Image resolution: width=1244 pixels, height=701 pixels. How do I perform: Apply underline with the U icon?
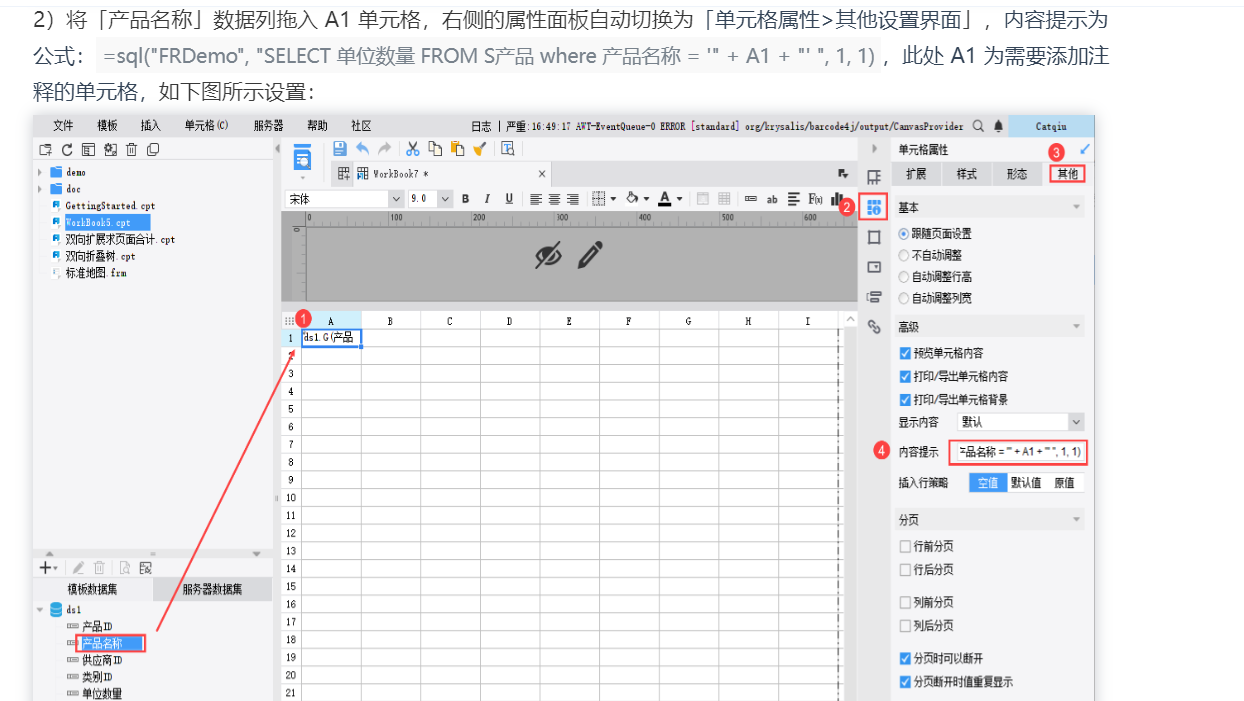(x=509, y=199)
